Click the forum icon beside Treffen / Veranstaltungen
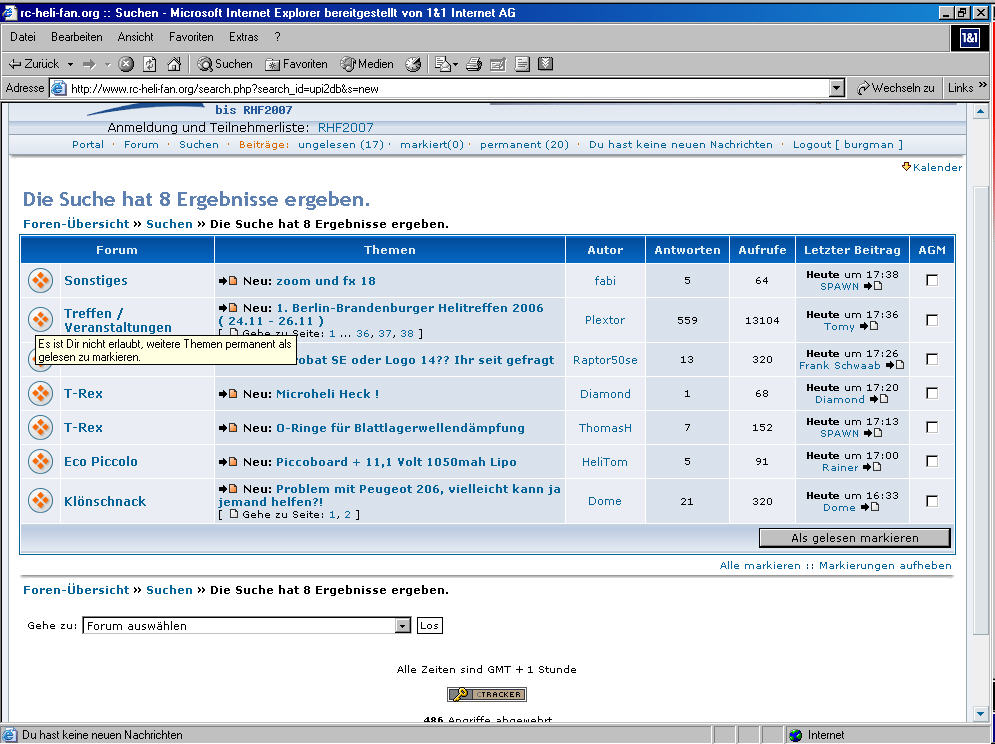The height and width of the screenshot is (744, 995). (41, 319)
